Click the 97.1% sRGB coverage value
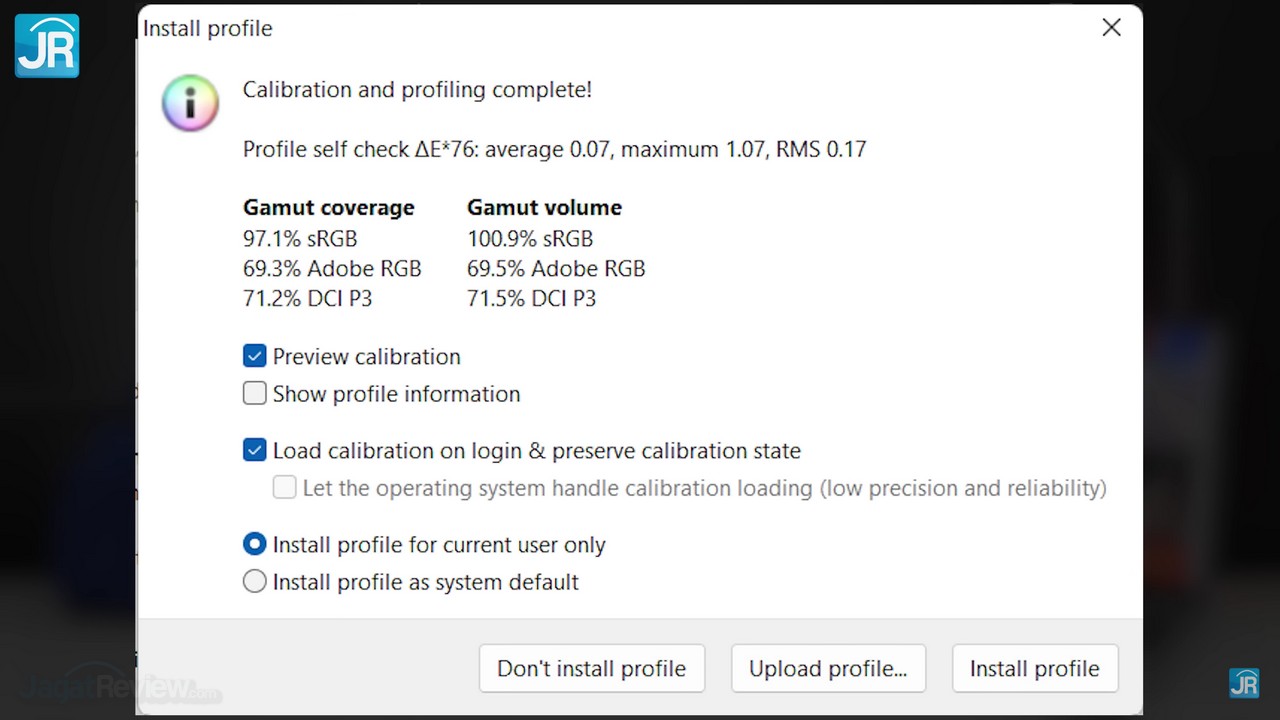The width and height of the screenshot is (1280, 720). click(300, 238)
